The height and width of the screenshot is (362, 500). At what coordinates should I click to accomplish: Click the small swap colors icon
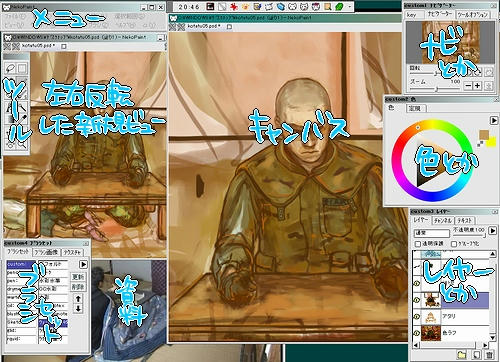point(480,144)
